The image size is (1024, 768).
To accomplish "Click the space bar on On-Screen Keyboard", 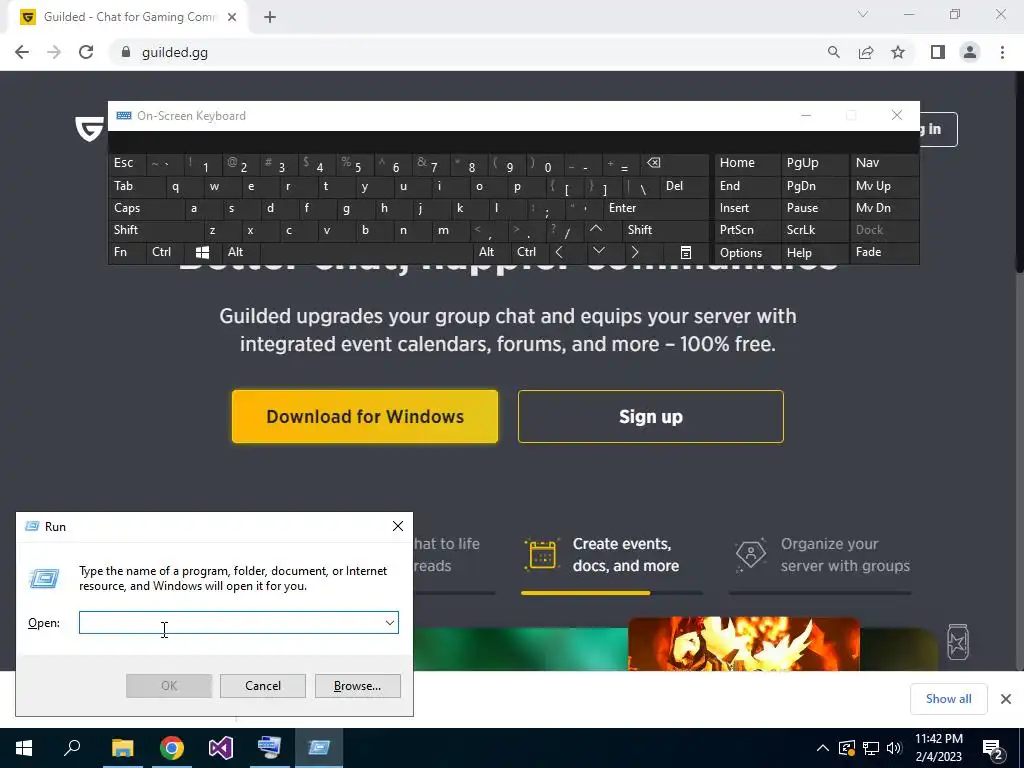I will (x=367, y=253).
